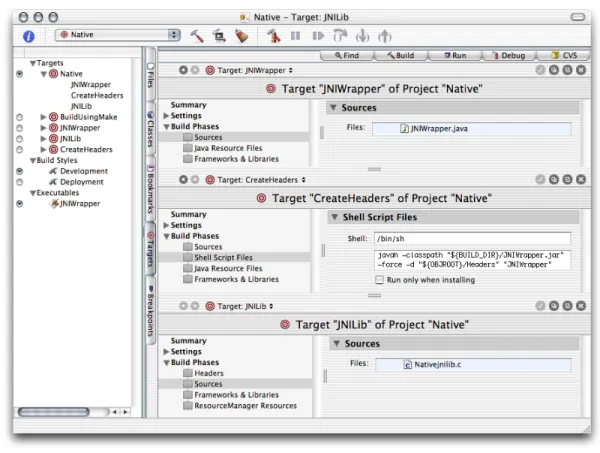This screenshot has height=453, width=600.
Task: Select the Deployment build style radio
Action: click(x=20, y=182)
